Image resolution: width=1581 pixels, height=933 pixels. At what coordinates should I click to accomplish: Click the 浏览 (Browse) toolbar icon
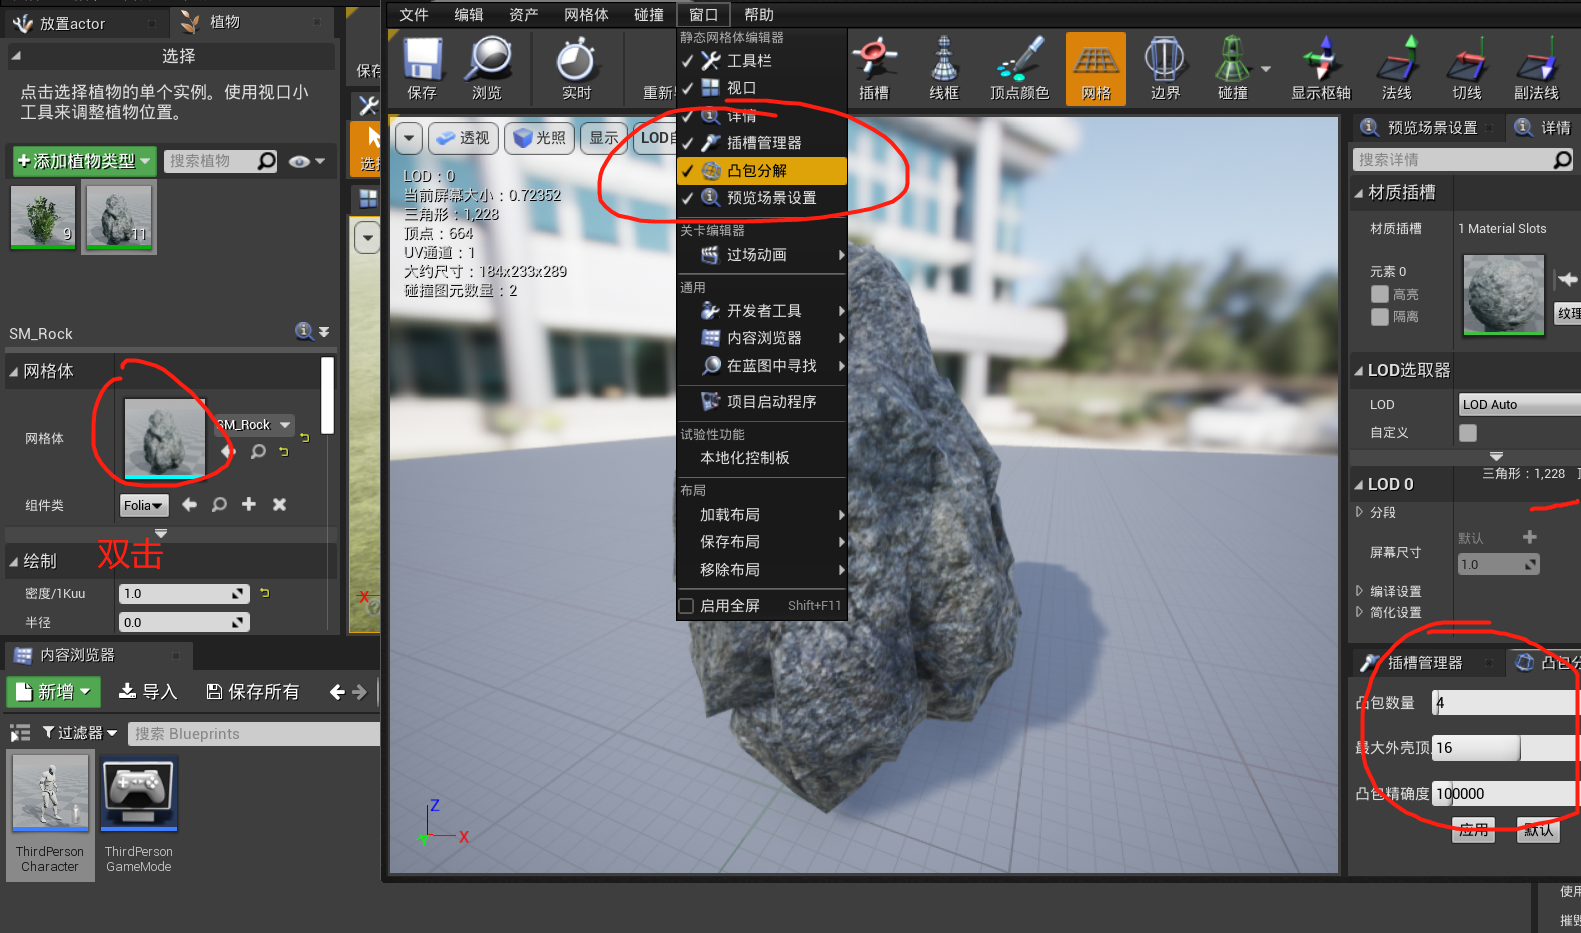(x=487, y=68)
